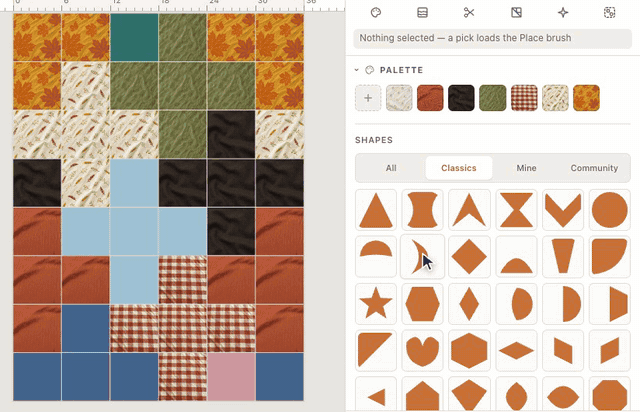The height and width of the screenshot is (412, 640).
Task: Click the SHAPES section heading
Action: coord(374,140)
